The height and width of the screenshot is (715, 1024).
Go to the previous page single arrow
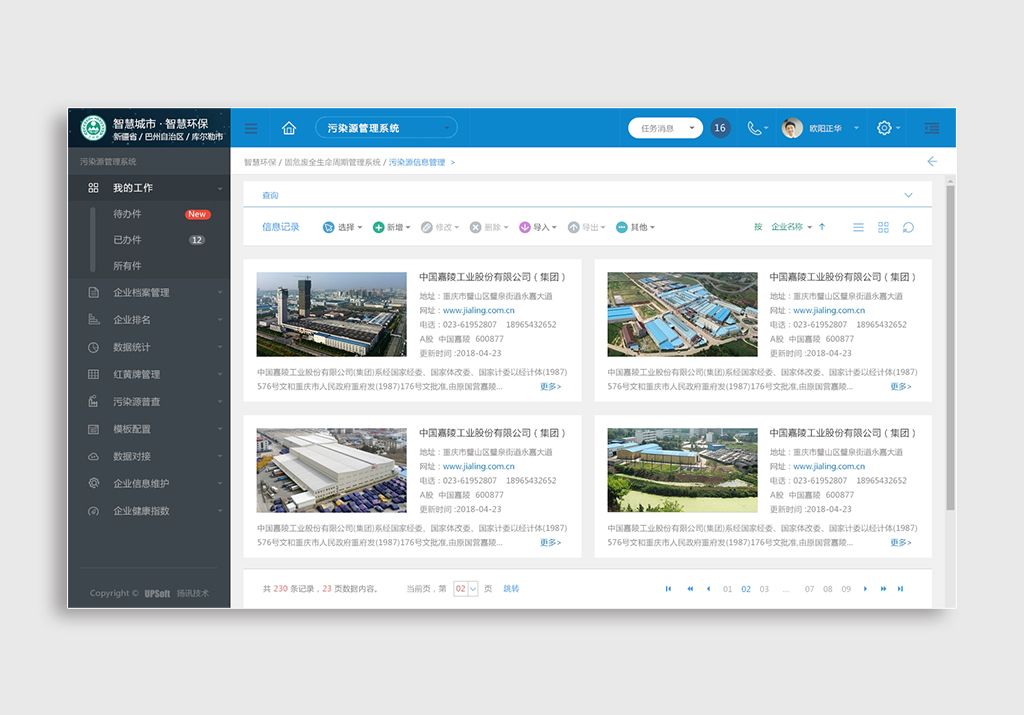(x=709, y=588)
